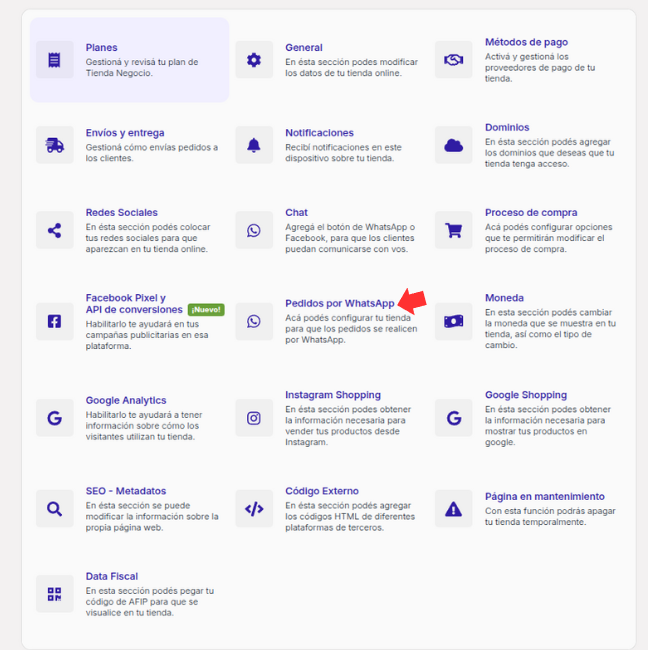648x650 pixels.
Task: Click the Pedidos por WhatsApp icon
Action: (254, 321)
